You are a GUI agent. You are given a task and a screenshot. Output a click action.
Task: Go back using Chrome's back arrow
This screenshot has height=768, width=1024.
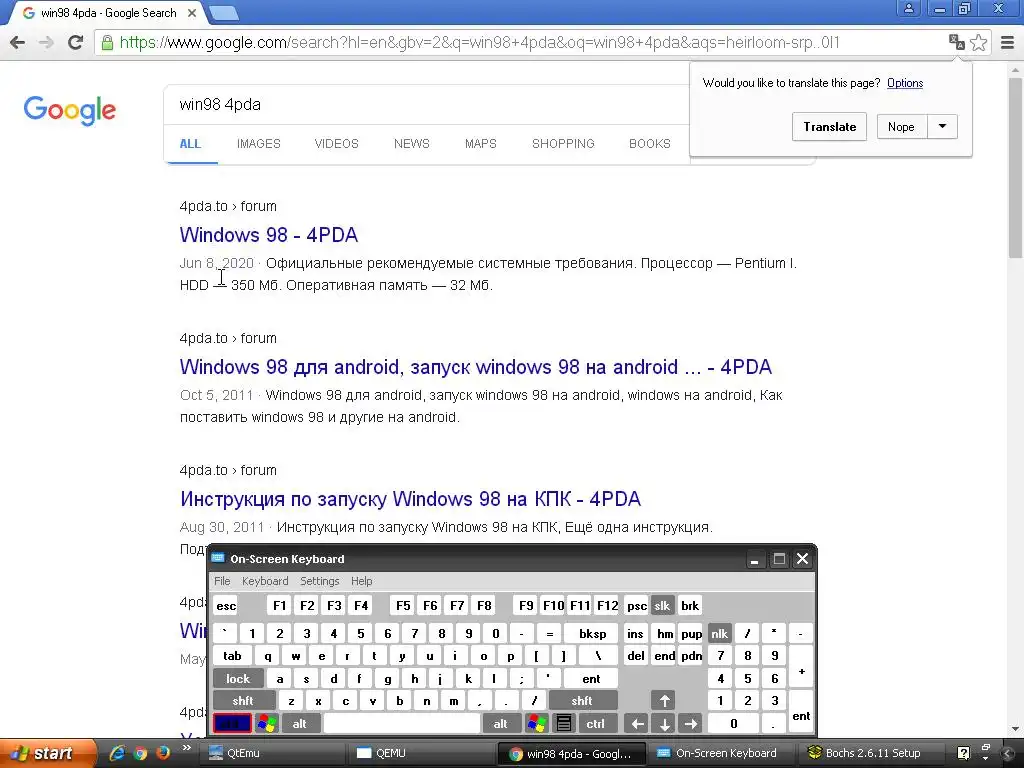click(18, 42)
